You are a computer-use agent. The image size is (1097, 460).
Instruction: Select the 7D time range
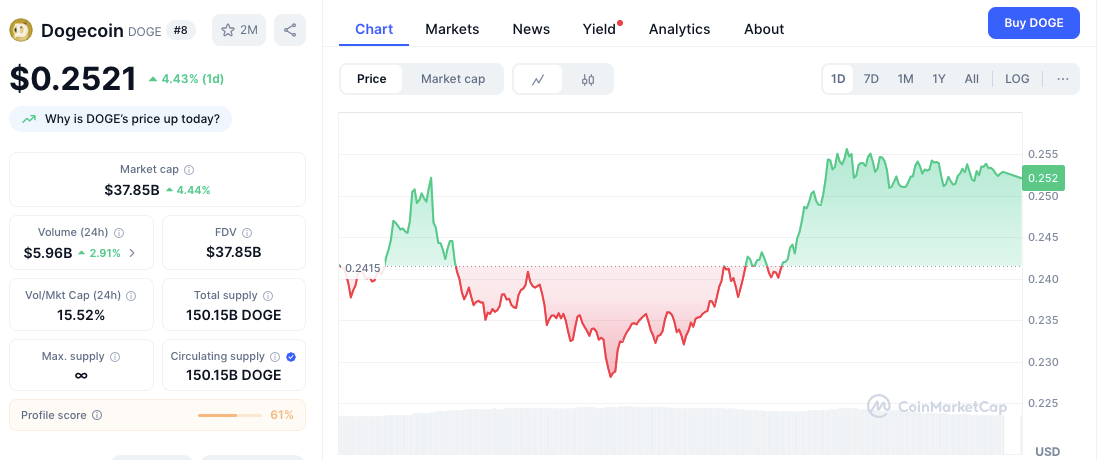point(871,79)
